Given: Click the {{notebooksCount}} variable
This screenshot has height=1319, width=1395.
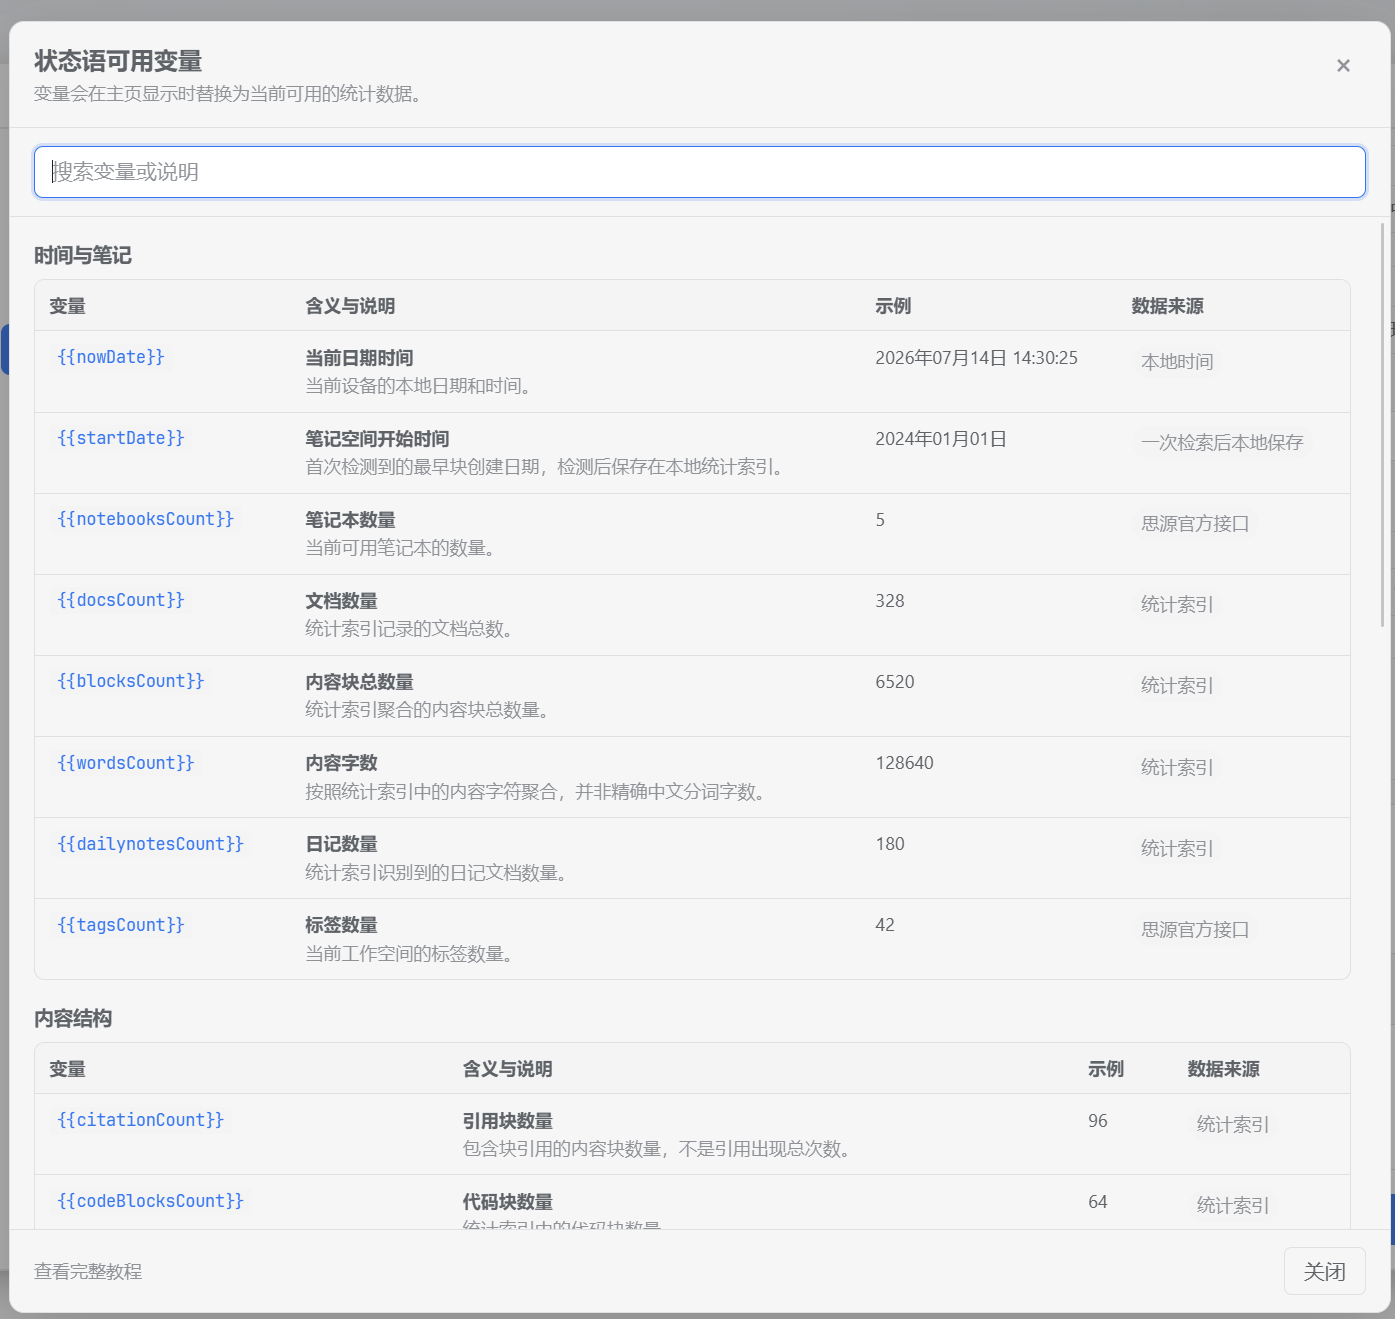Looking at the screenshot, I should pos(146,519).
